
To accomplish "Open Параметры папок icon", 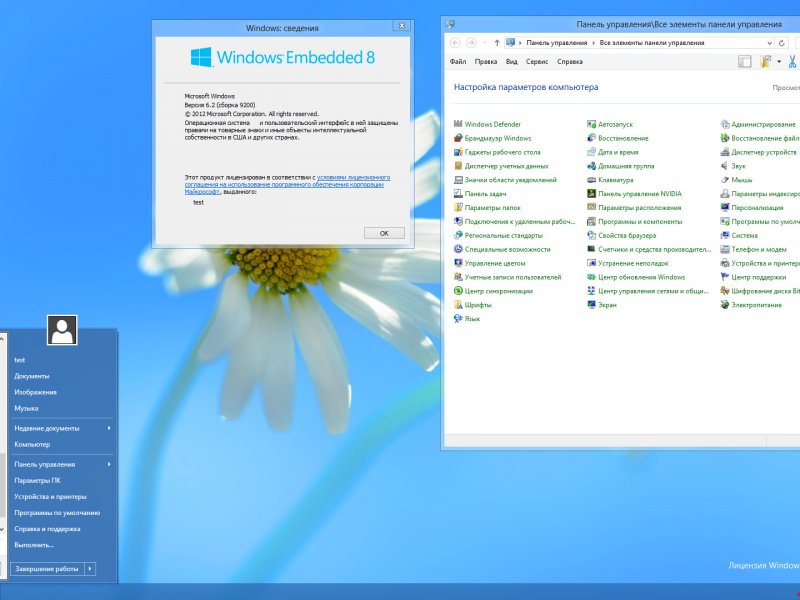I will (x=458, y=207).
